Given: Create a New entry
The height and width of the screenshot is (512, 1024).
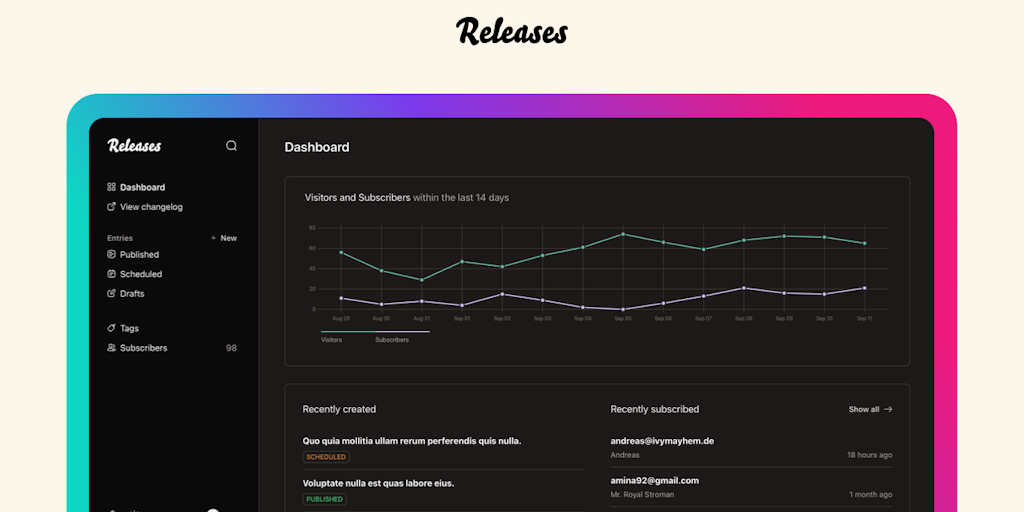Looking at the screenshot, I should pyautogui.click(x=223, y=238).
